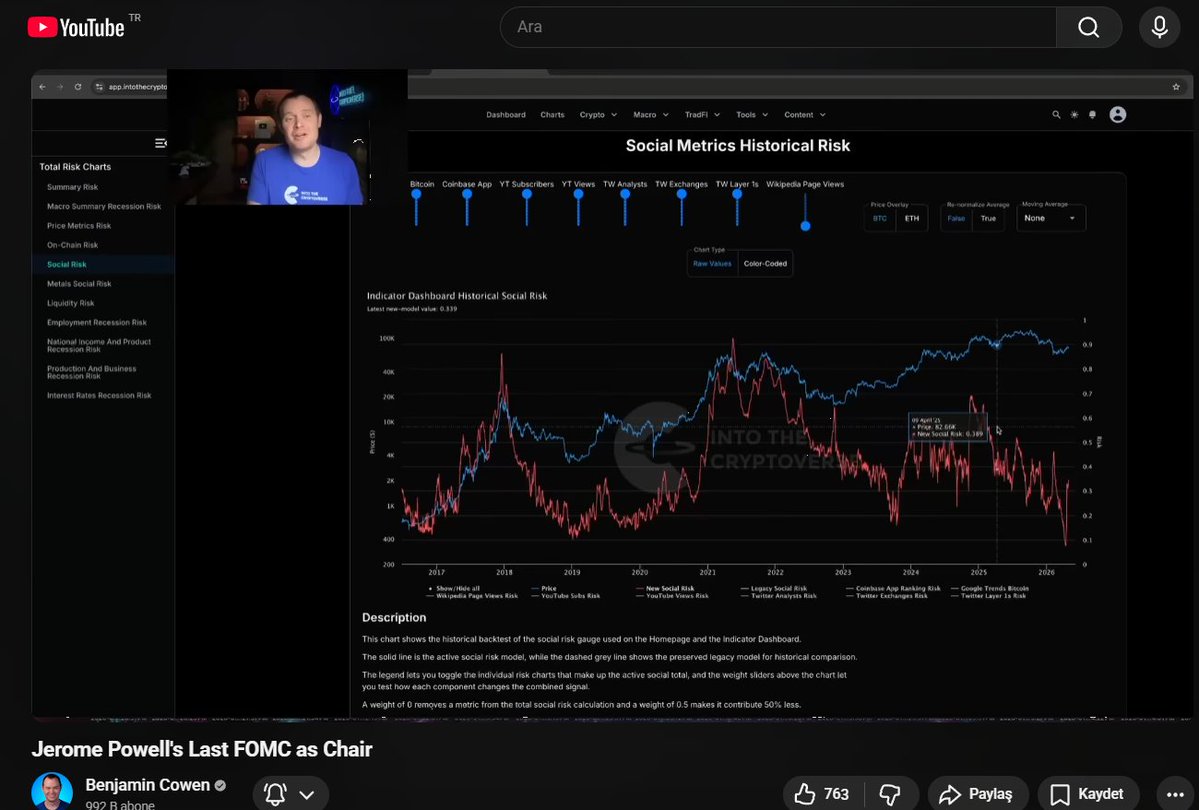Collapse sidebar with the hamburger menu icon
Image resolution: width=1199 pixels, height=810 pixels.
point(161,143)
